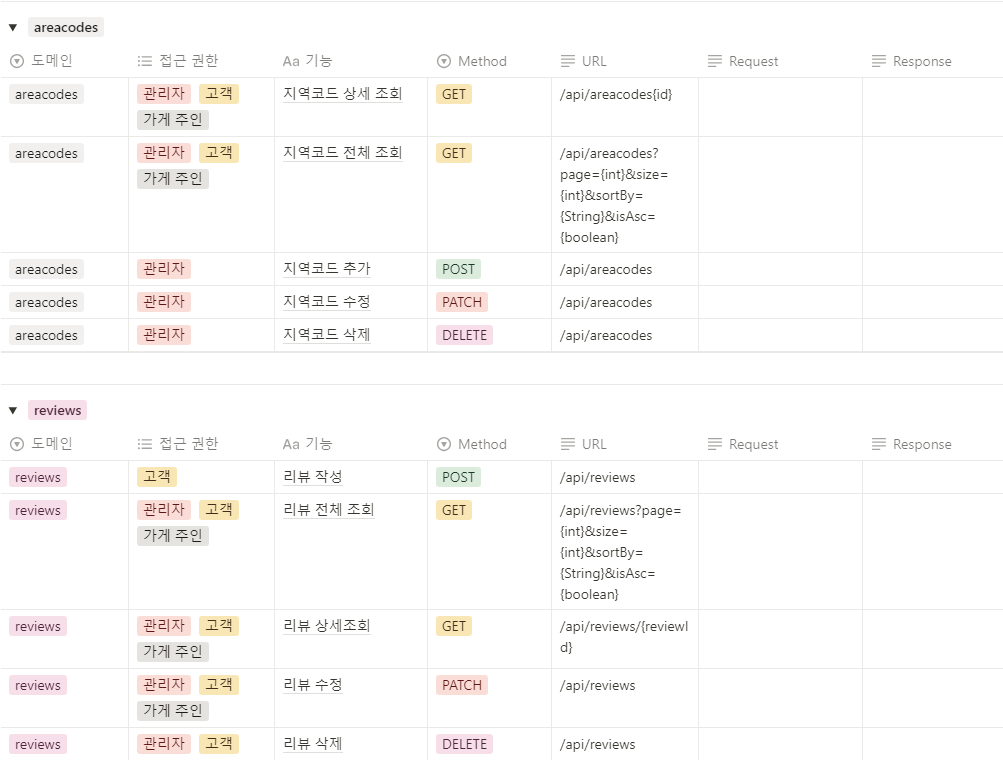Click 고객 tag in 리뷰 작성 row
Viewport: 1003px width, 760px height.
click(157, 477)
